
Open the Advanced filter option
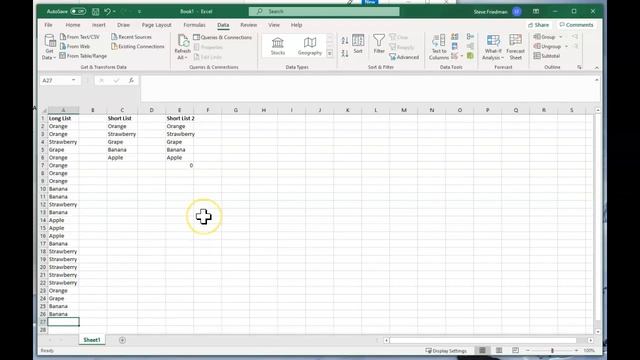[x=404, y=57]
